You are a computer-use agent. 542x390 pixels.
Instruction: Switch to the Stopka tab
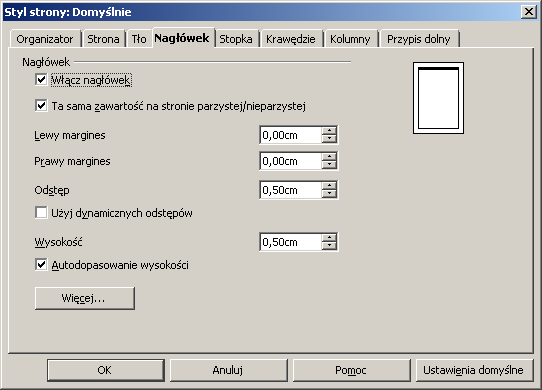click(x=236, y=39)
